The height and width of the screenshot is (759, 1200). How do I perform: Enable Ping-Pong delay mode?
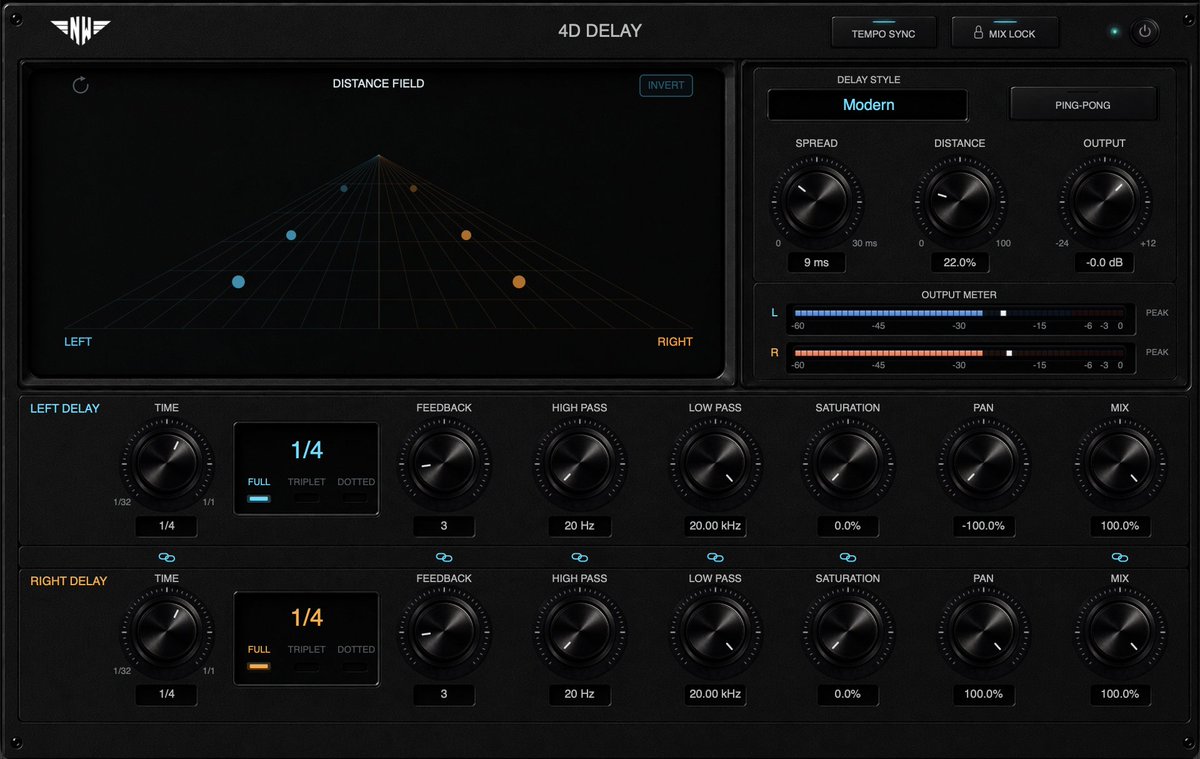click(1083, 104)
